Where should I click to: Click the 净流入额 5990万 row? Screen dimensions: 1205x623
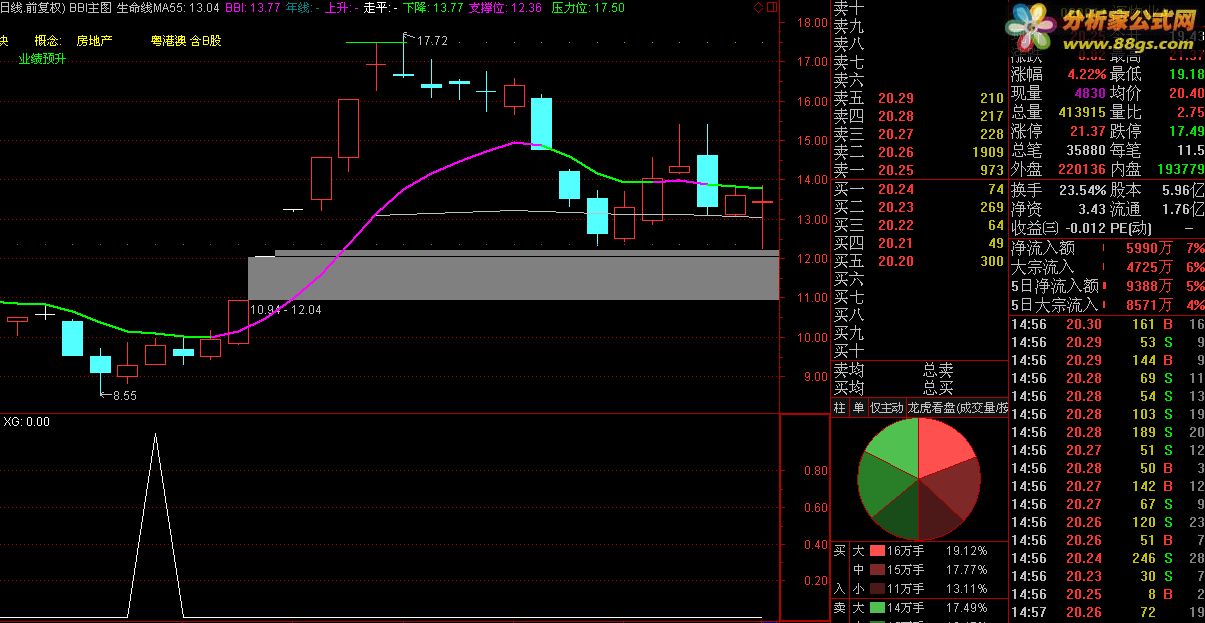point(1107,248)
